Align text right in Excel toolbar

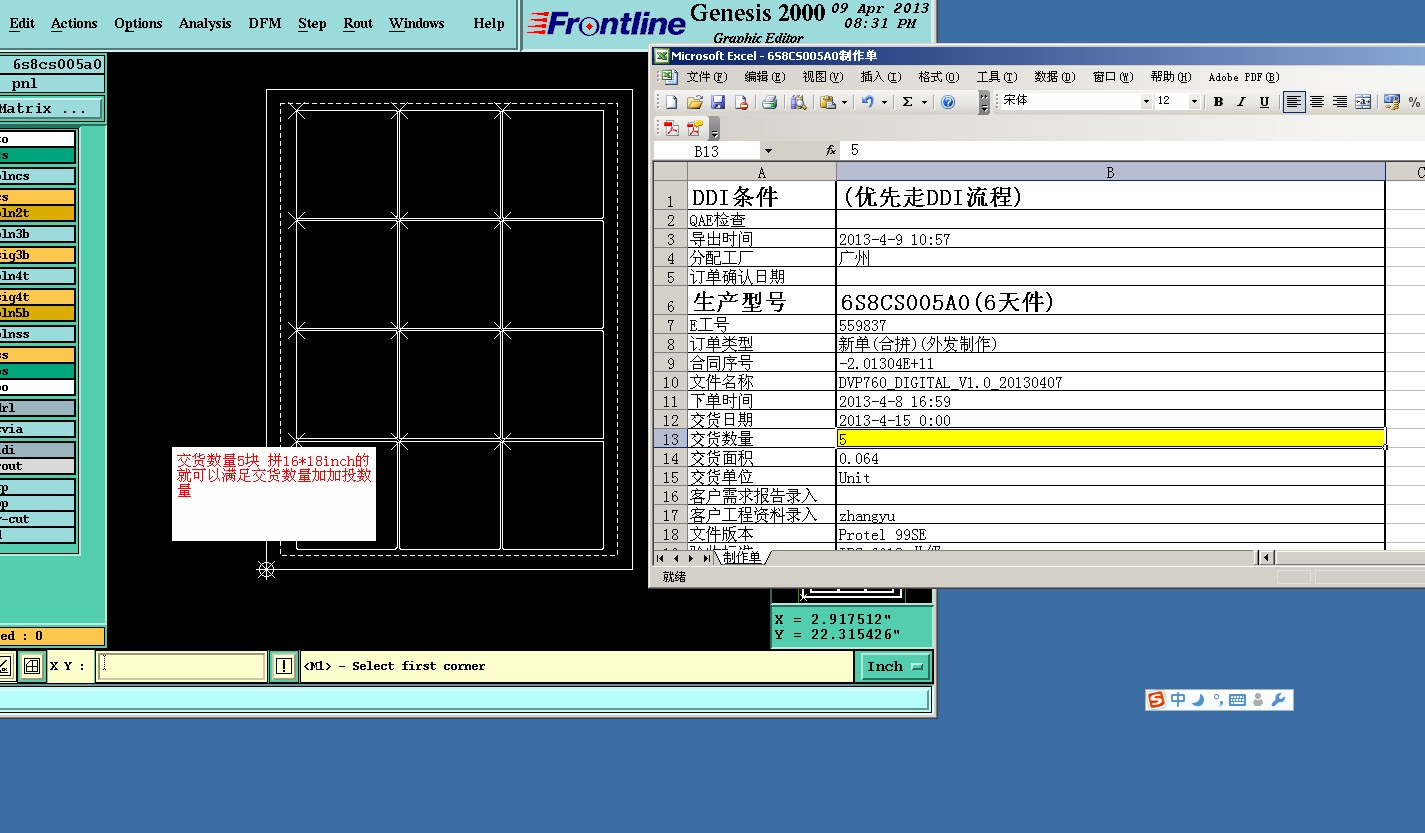(x=1339, y=102)
